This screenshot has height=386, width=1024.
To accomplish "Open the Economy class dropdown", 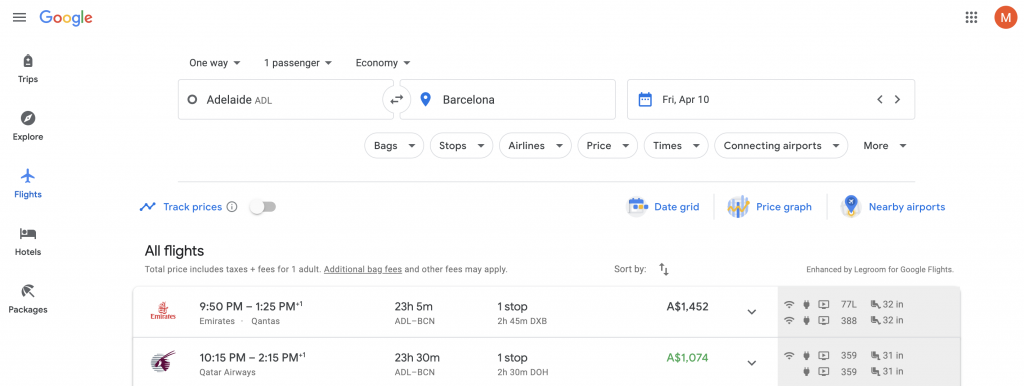I will (x=383, y=63).
